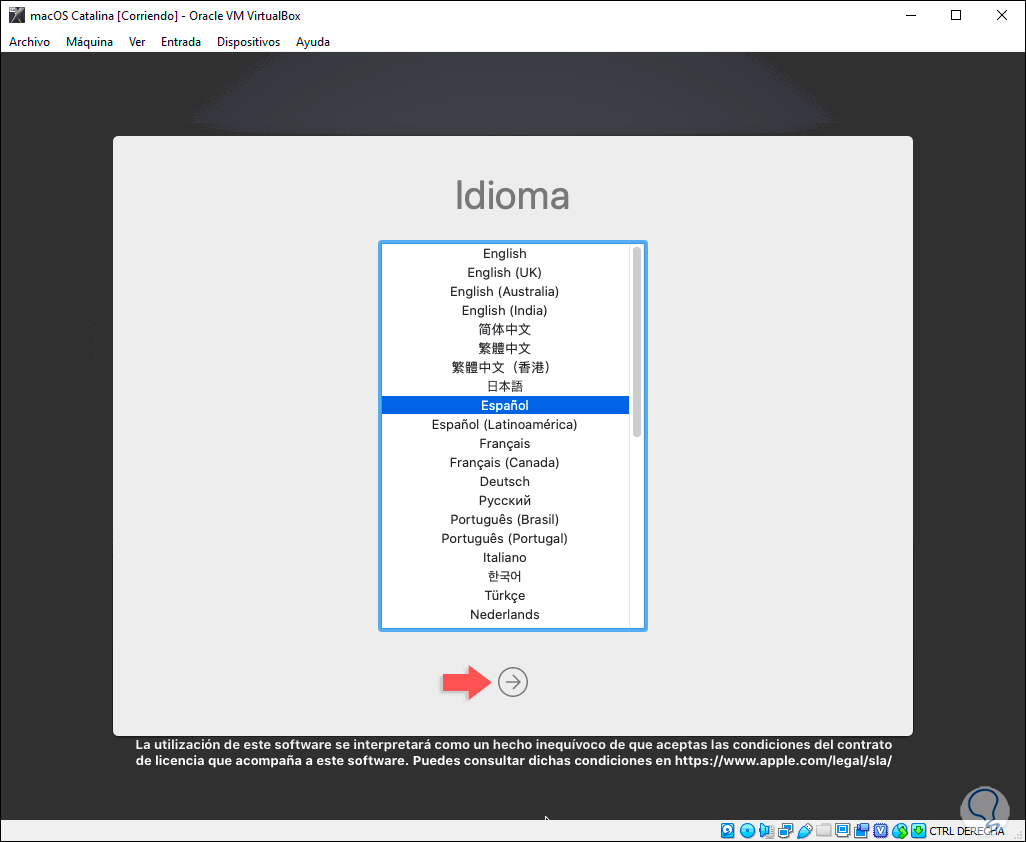Click the audio status icon
The height and width of the screenshot is (842, 1026).
(x=766, y=831)
